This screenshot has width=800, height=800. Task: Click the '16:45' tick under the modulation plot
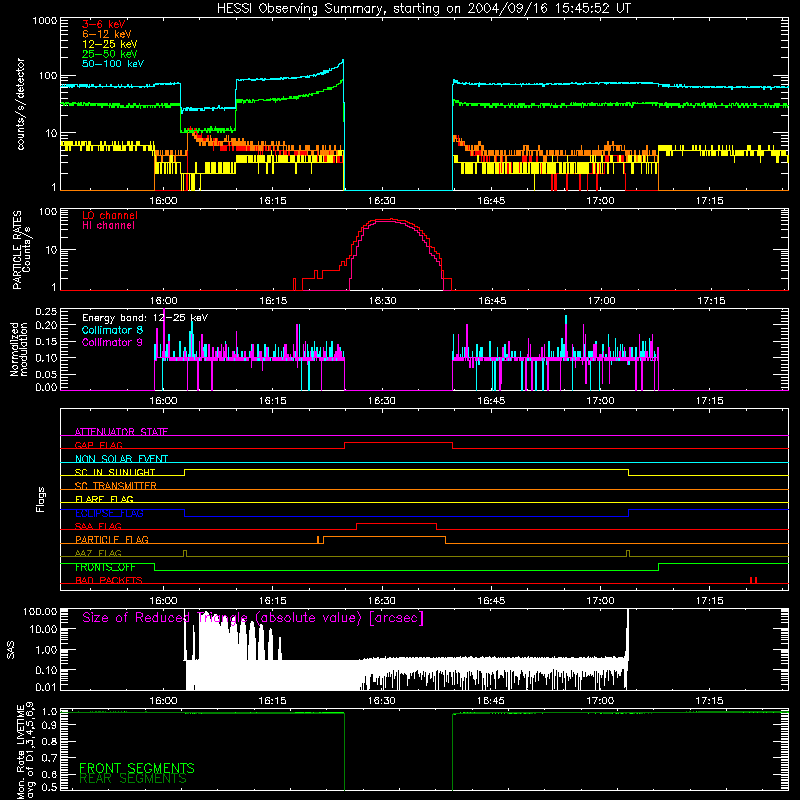[491, 401]
